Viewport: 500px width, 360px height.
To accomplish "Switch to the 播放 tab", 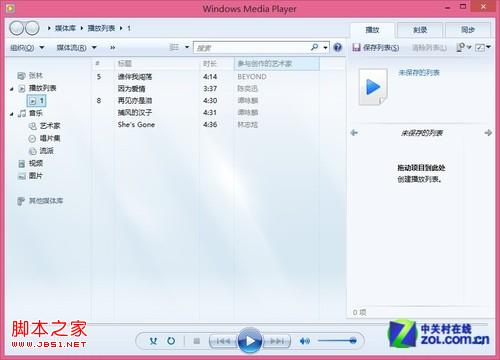I will coord(372,30).
